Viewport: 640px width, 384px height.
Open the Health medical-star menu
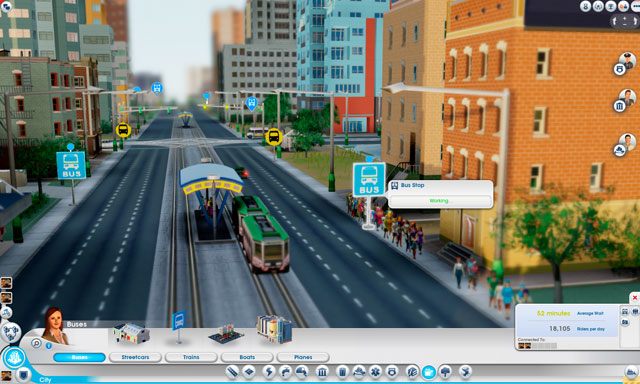coord(375,372)
